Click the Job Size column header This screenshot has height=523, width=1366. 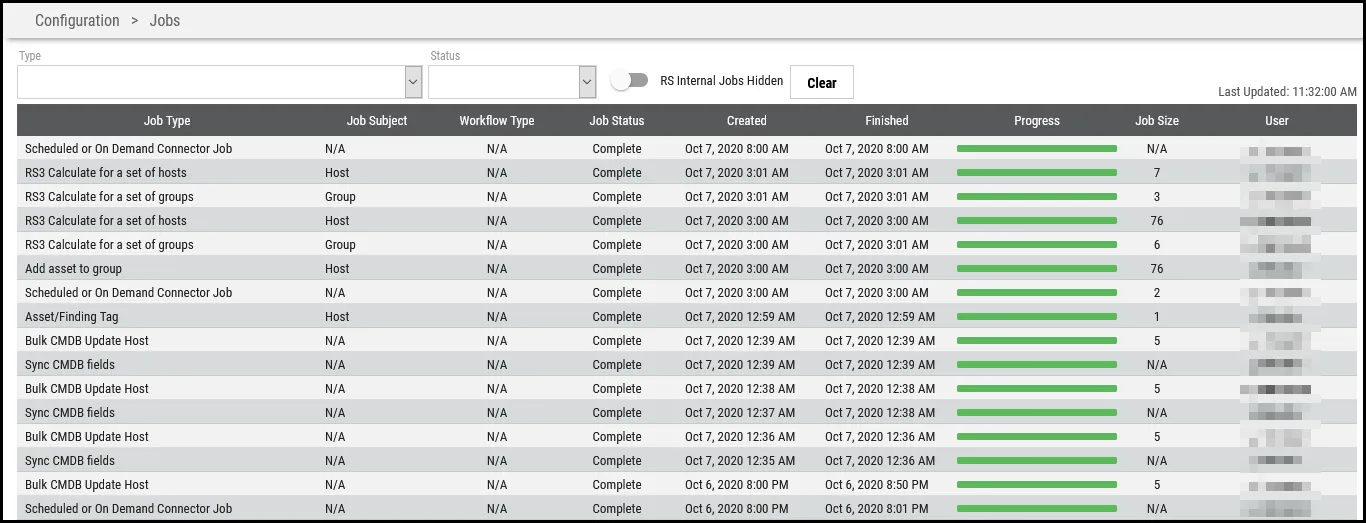[x=1157, y=121]
